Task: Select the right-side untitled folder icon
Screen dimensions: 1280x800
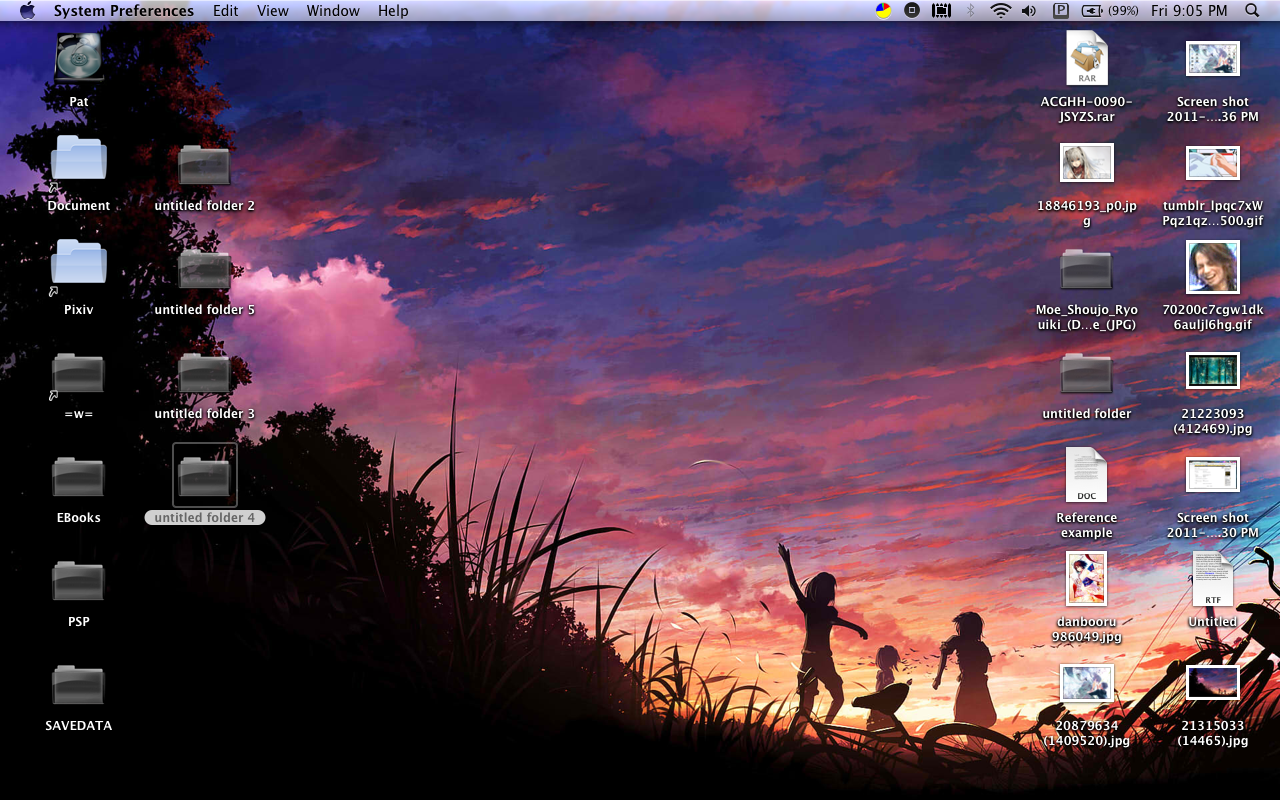Action: (x=1087, y=372)
